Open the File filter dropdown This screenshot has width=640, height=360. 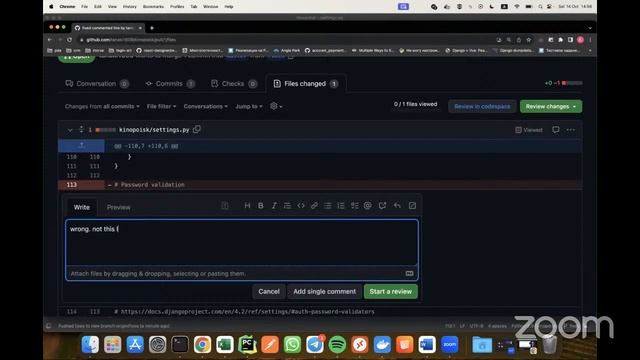pos(161,106)
